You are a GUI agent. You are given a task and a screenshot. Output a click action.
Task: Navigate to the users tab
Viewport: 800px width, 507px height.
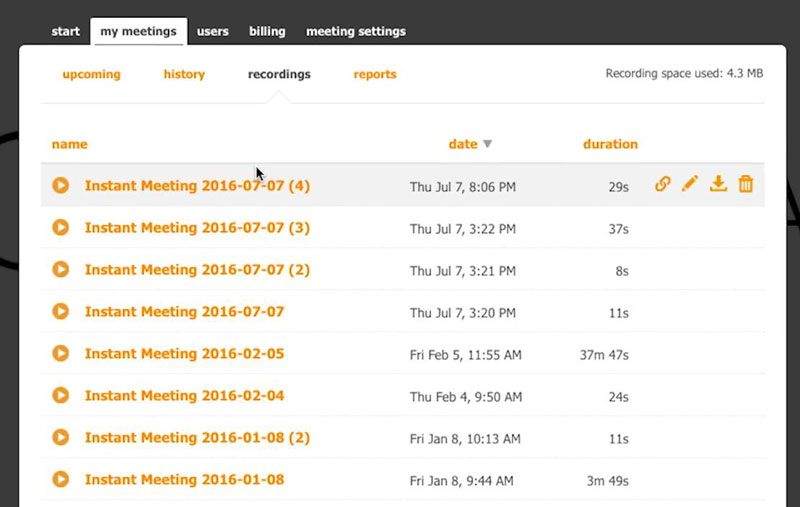coord(213,31)
